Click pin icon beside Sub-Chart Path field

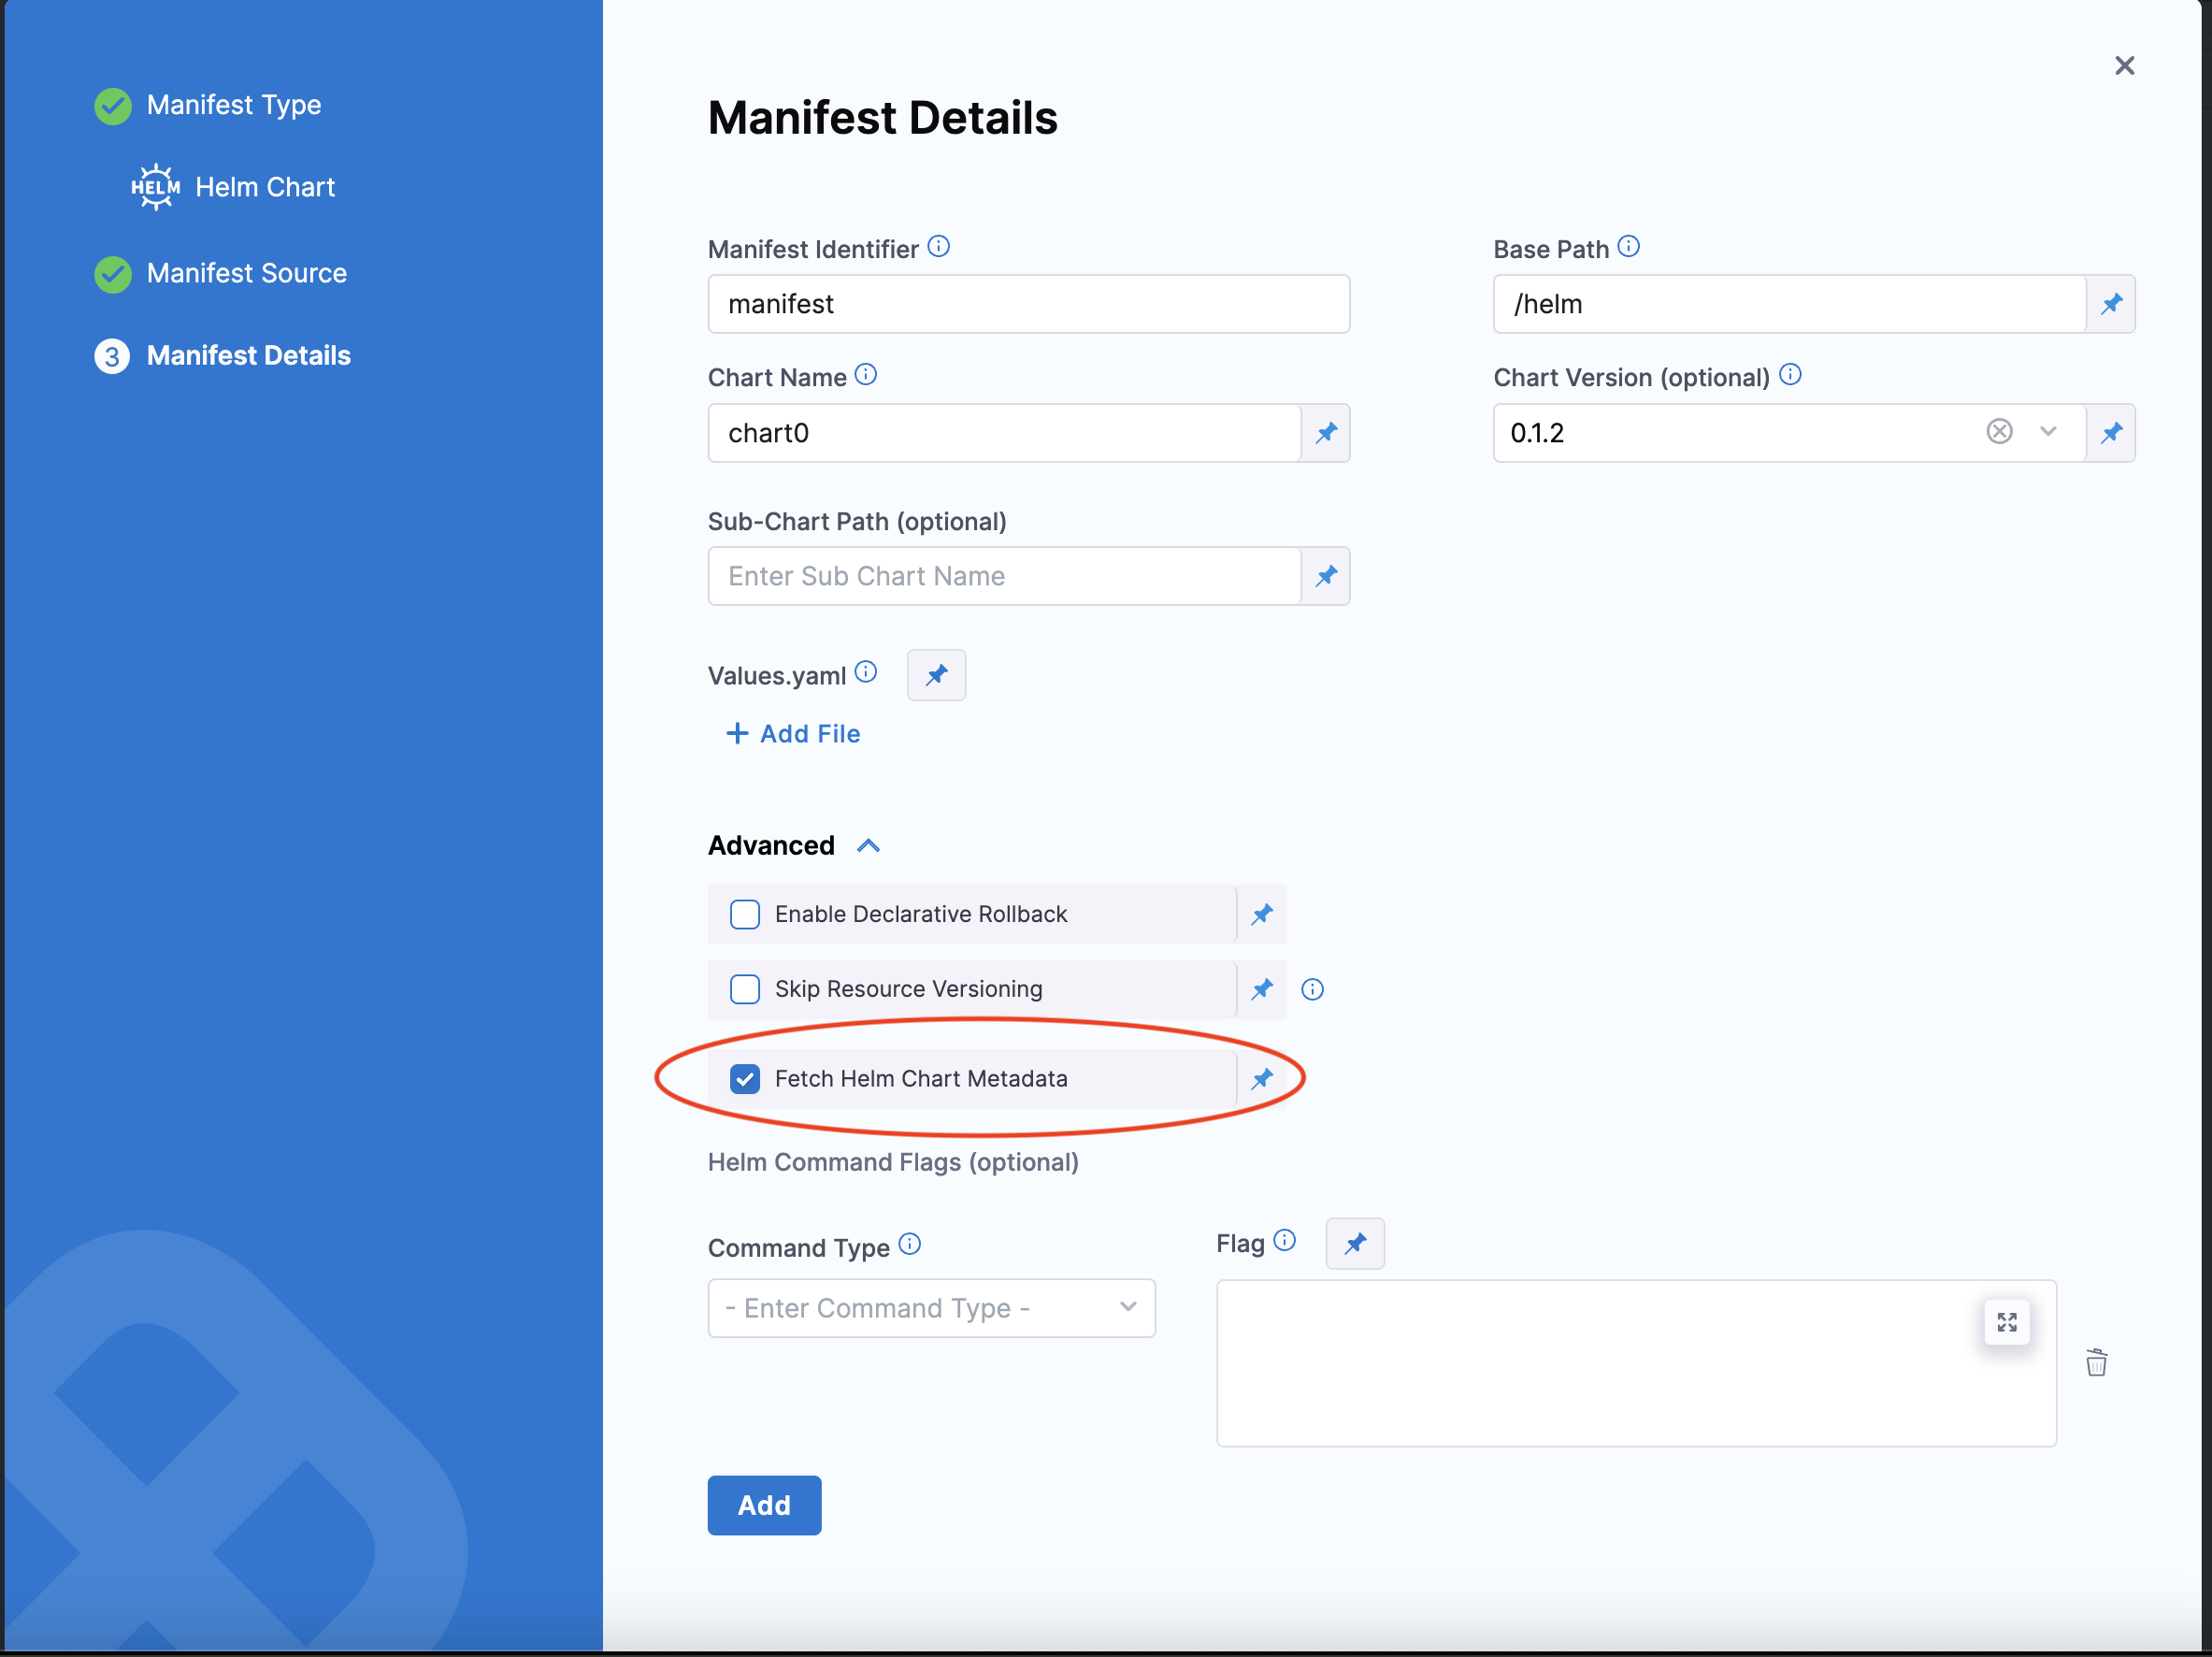click(1325, 576)
